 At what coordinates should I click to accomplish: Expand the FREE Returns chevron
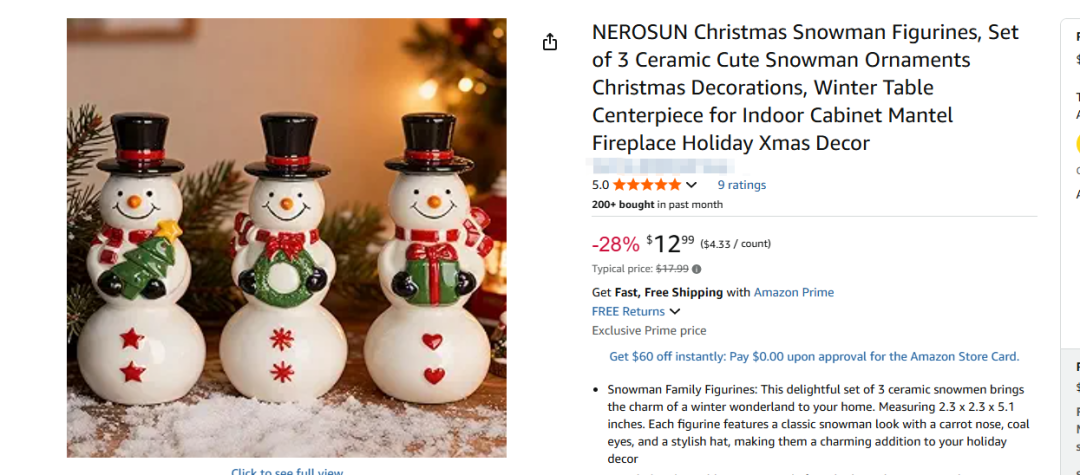(674, 312)
